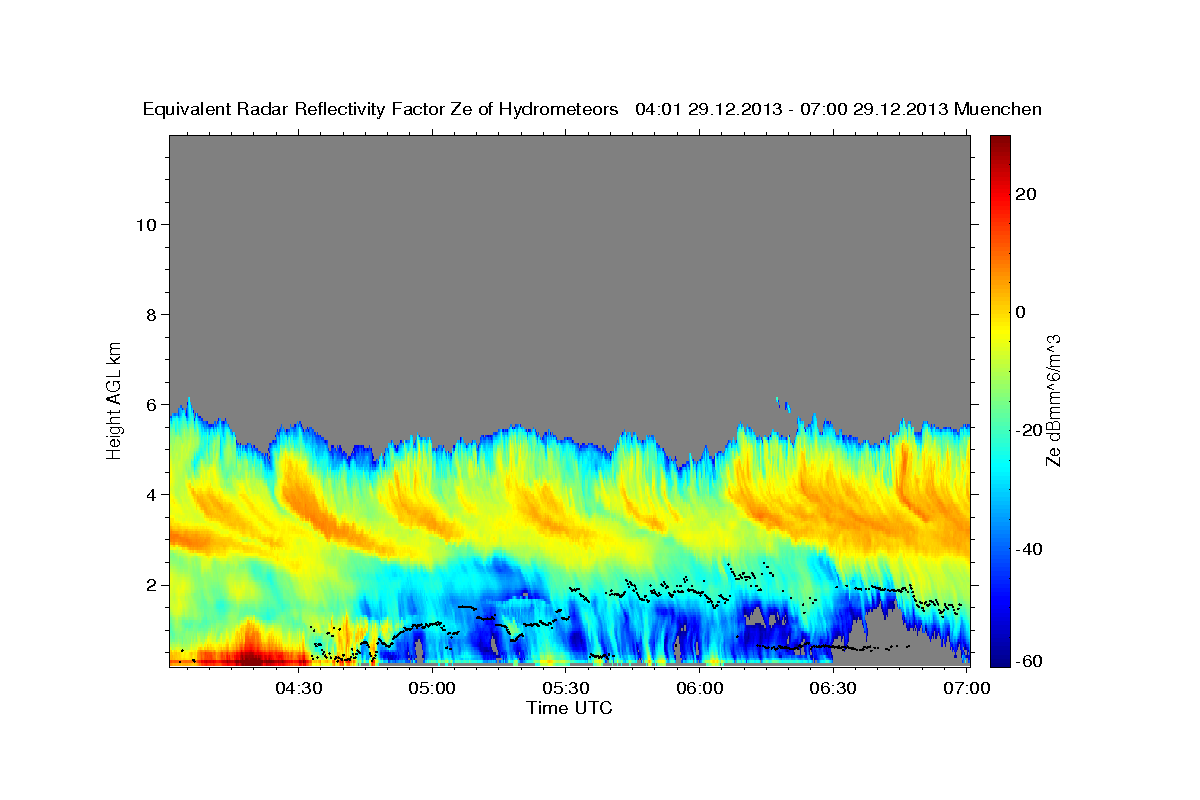Click the 06:30 time tick label
Viewport: 1200px width, 800px height.
(x=834, y=688)
